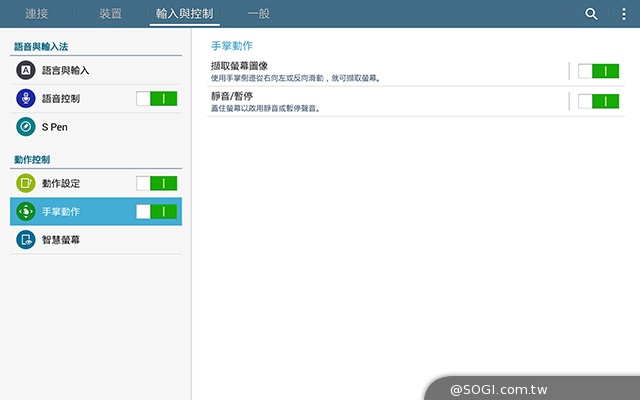
Task: Click the 語音控制 microphone icon
Action: pyautogui.click(x=26, y=99)
